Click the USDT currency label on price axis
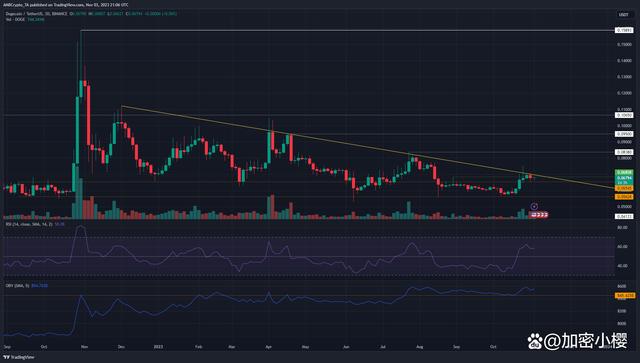This screenshot has width=640, height=363. pos(623,15)
